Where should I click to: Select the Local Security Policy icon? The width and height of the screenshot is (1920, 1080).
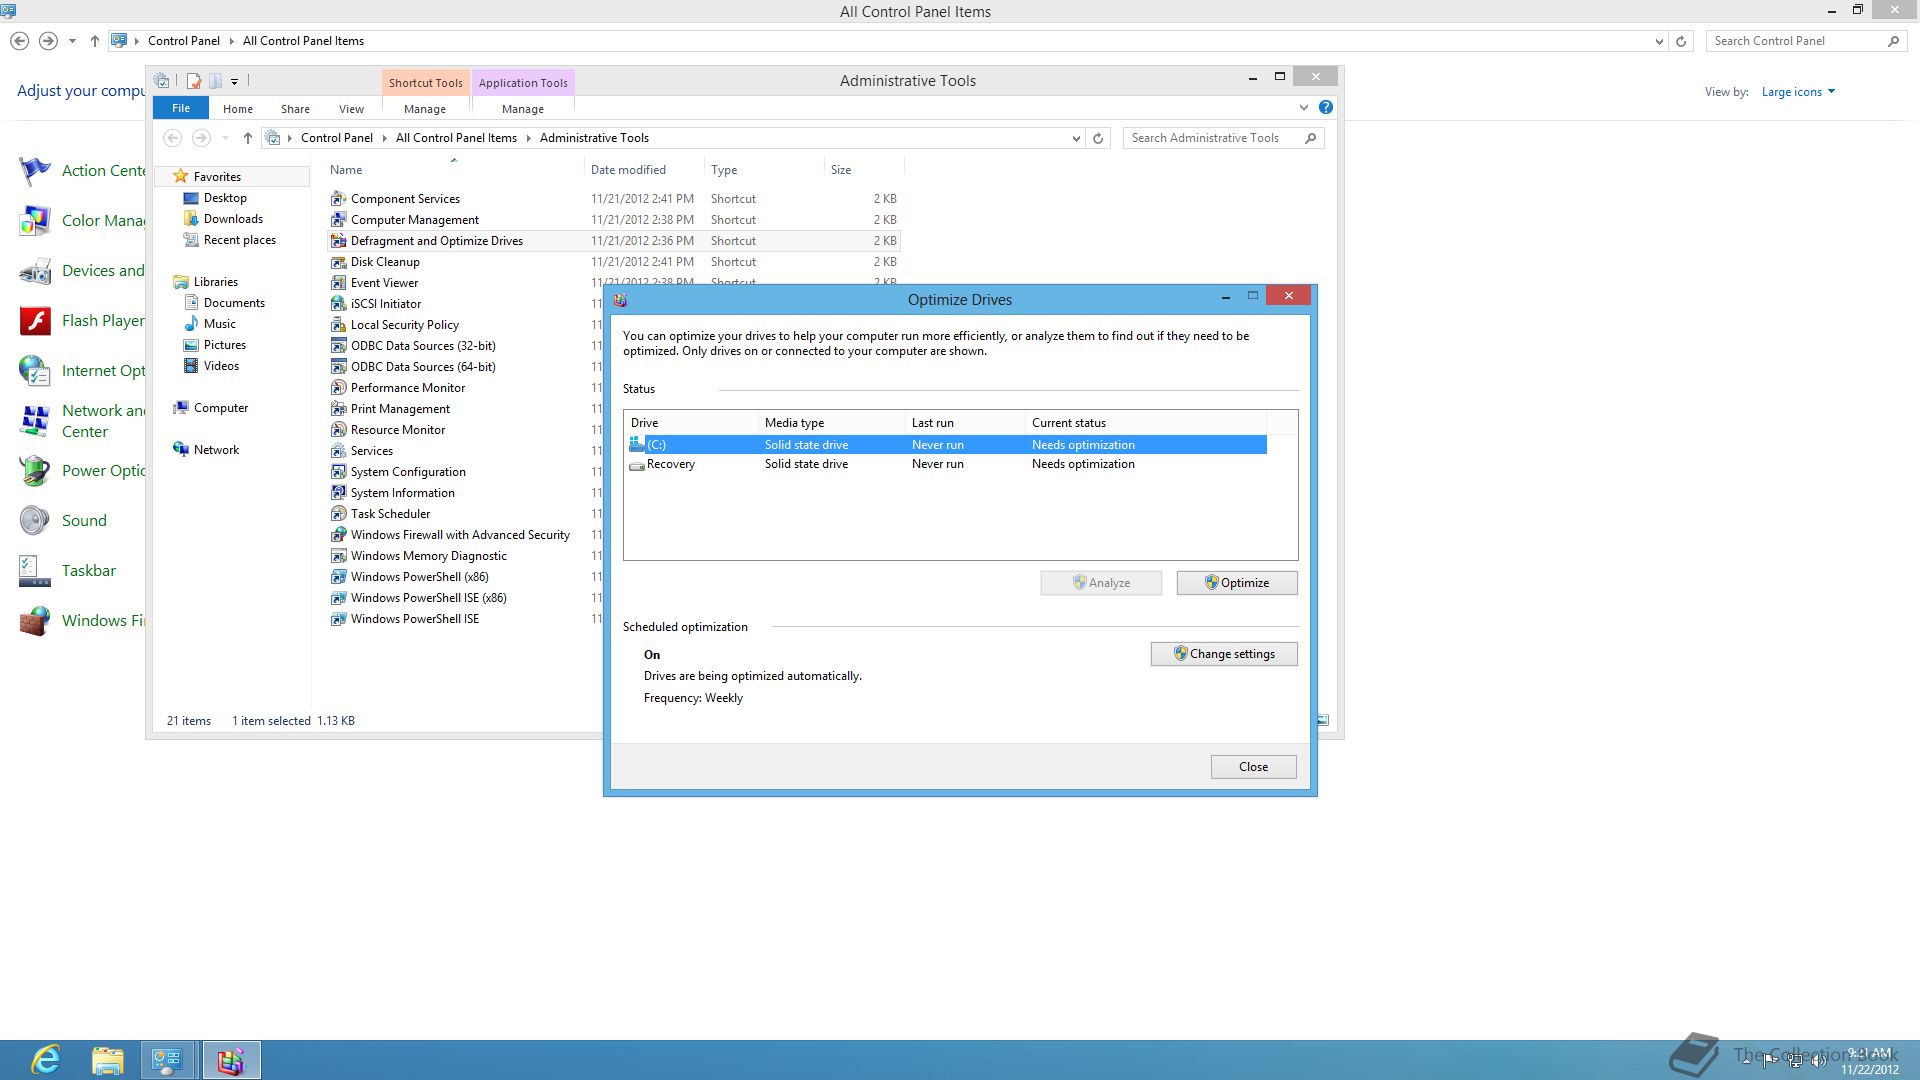click(x=339, y=325)
